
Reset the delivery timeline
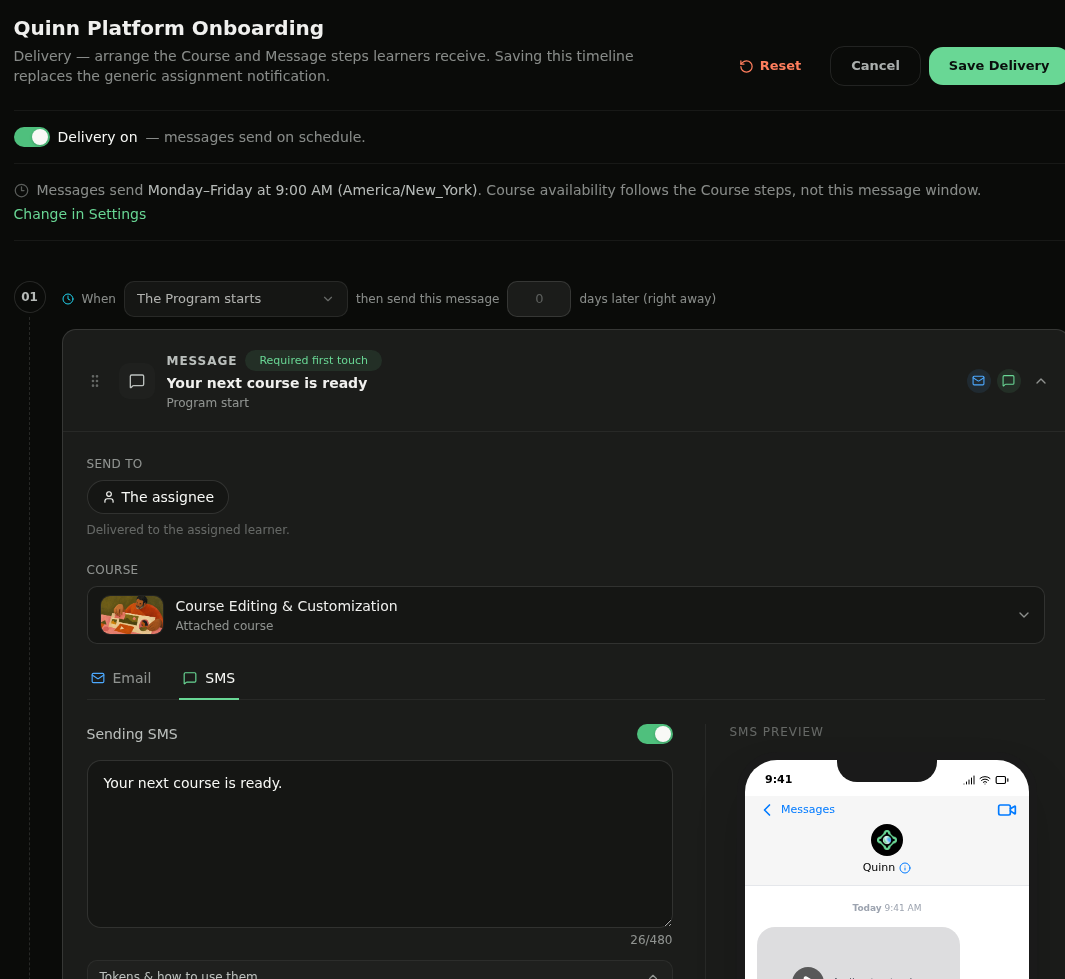pos(770,66)
